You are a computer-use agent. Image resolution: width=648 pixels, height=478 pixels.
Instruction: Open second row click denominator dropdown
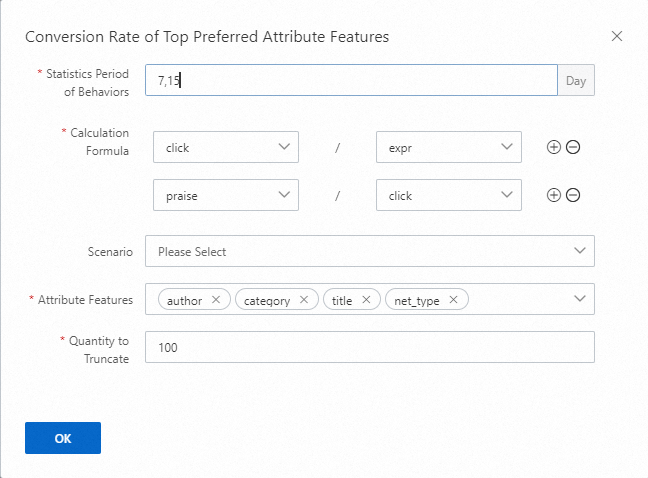click(449, 195)
